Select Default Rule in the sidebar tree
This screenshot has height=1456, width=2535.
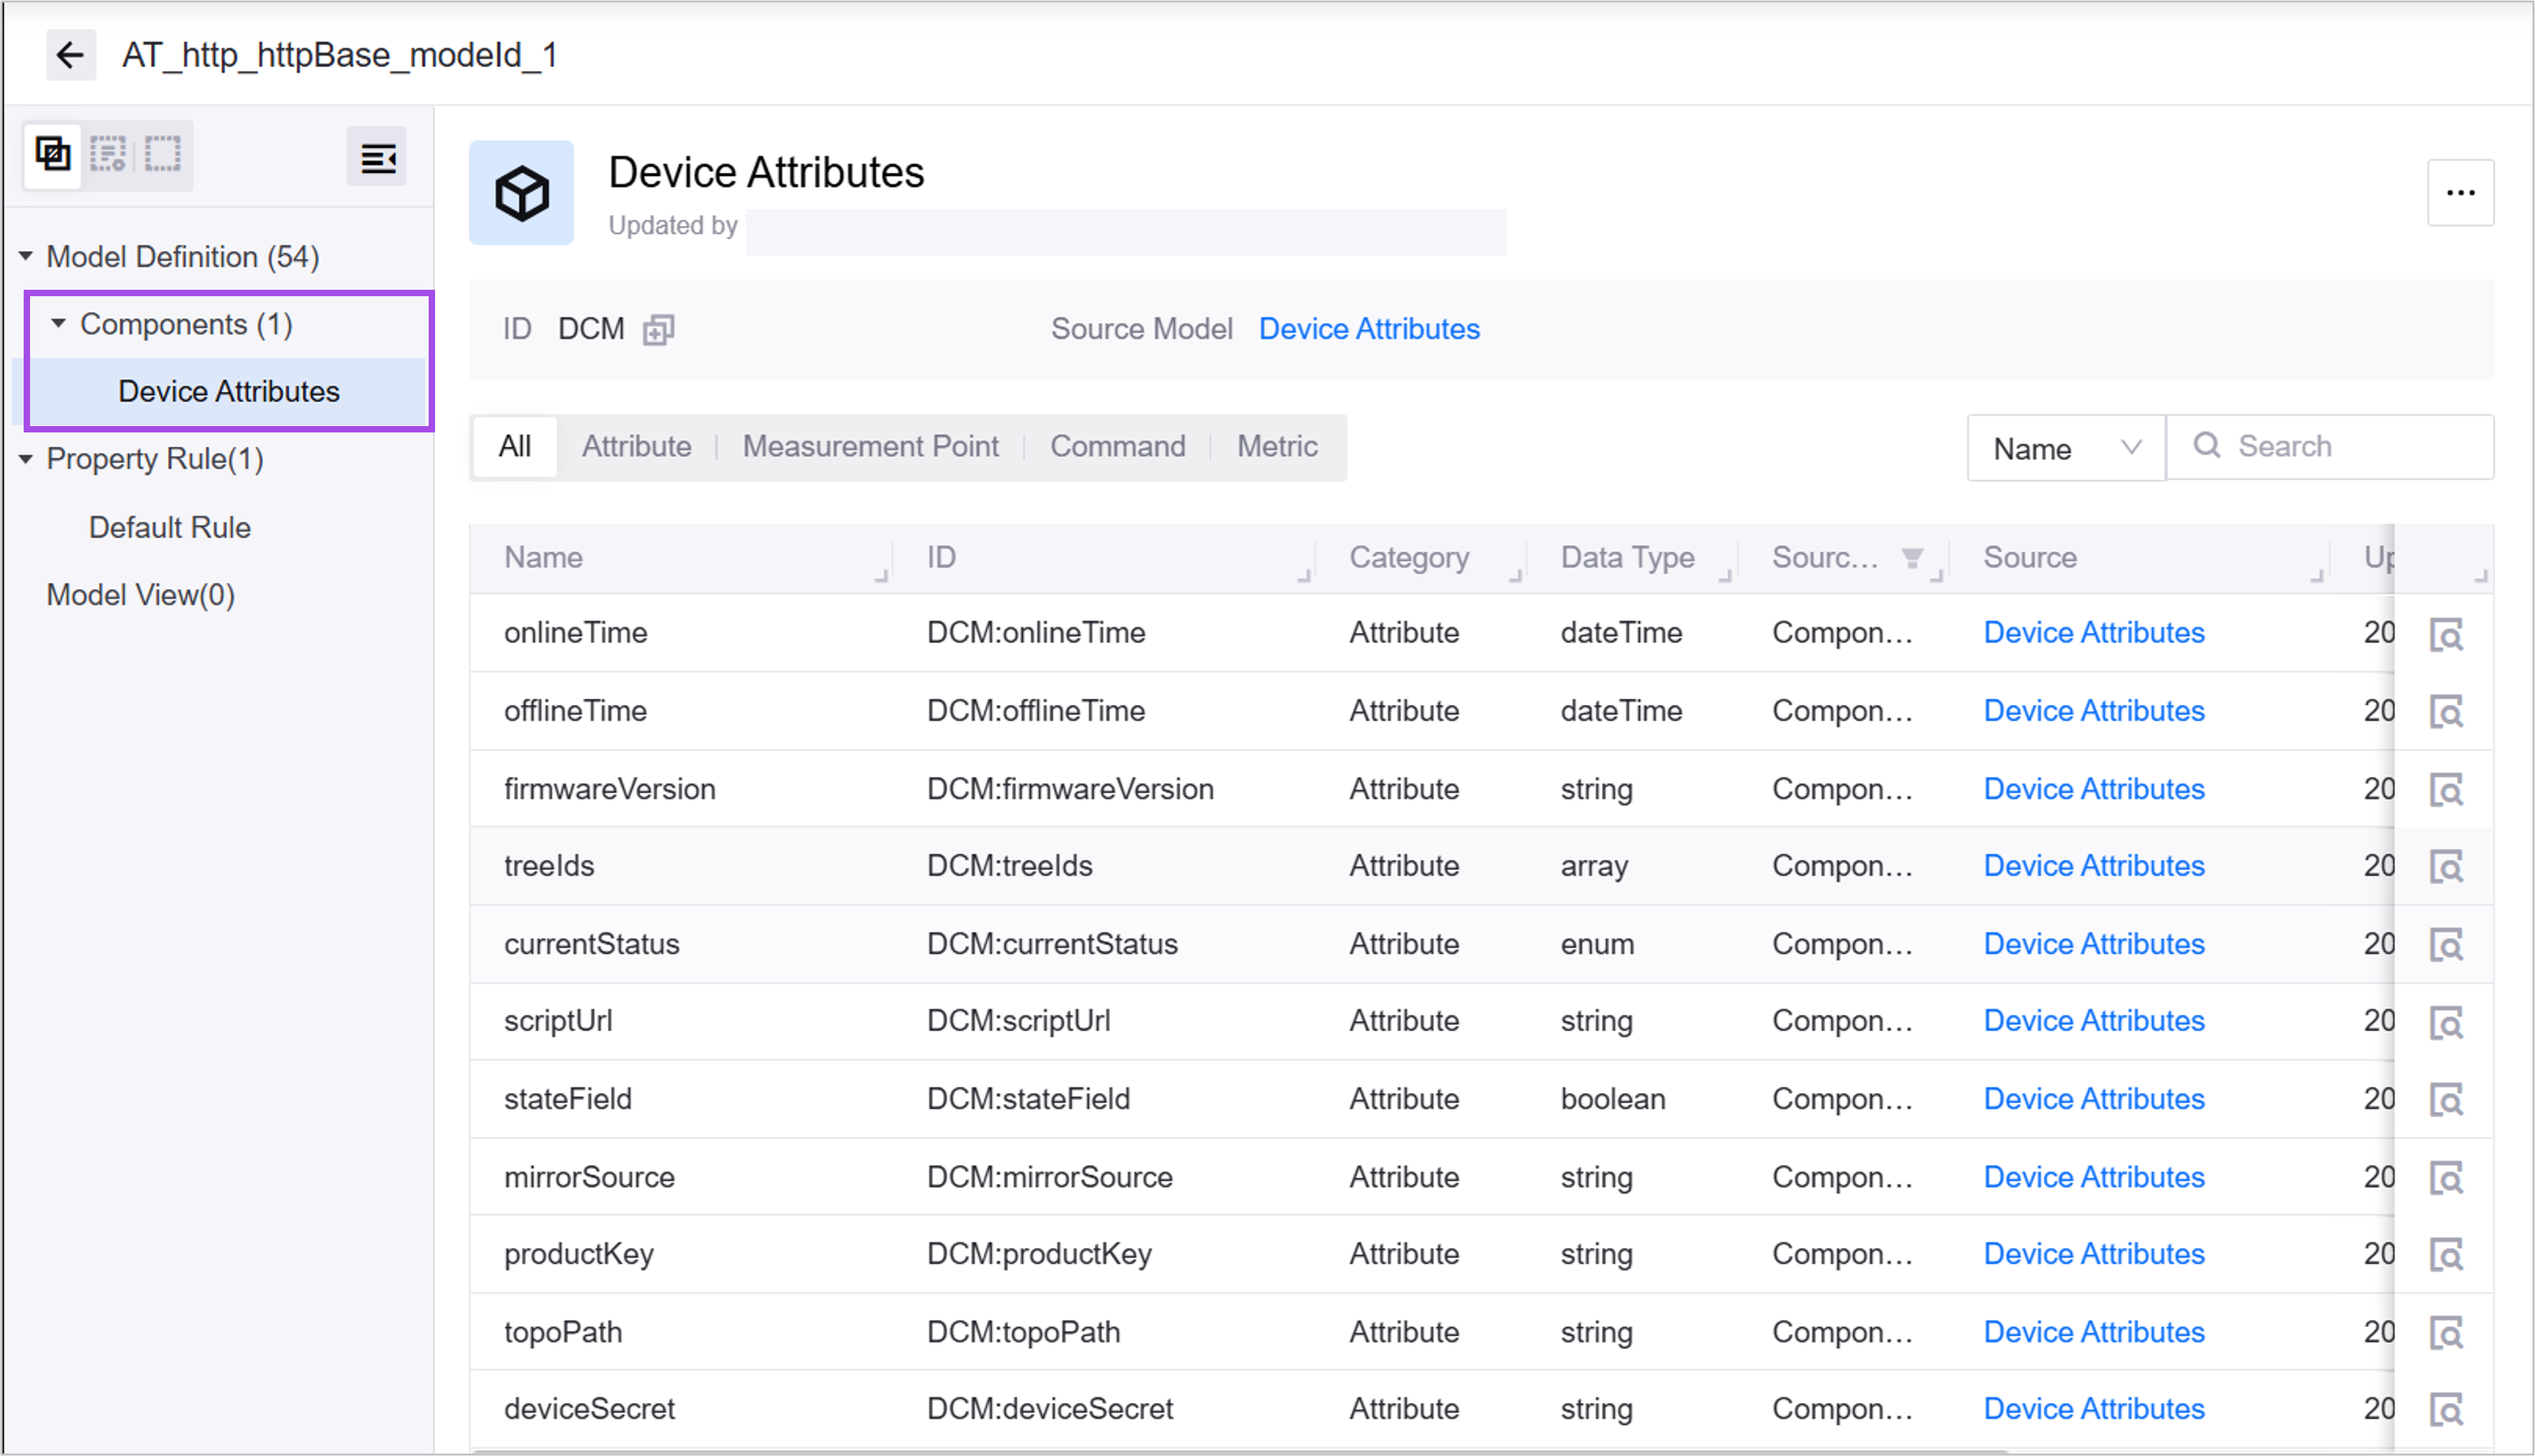pyautogui.click(x=170, y=527)
